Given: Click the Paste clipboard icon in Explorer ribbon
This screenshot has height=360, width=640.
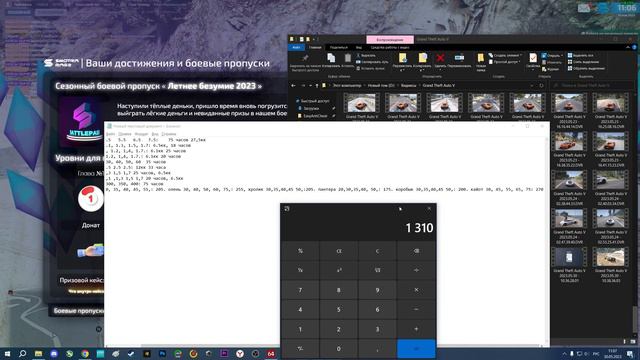Looking at the screenshot, I should pos(348,58).
